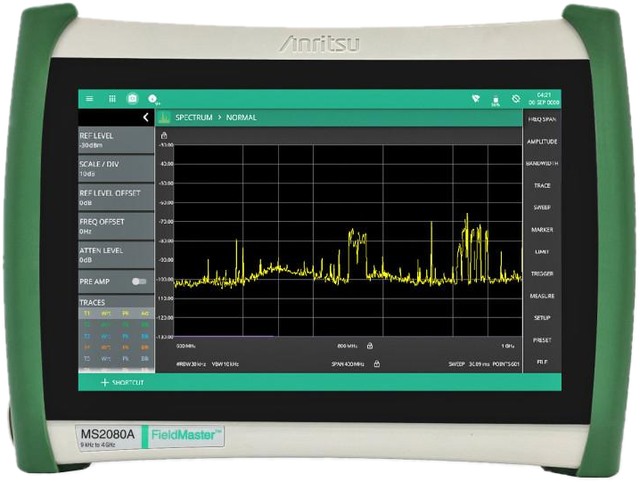Click the lock icon beside SPAN 400 MHz

[x=377, y=363]
